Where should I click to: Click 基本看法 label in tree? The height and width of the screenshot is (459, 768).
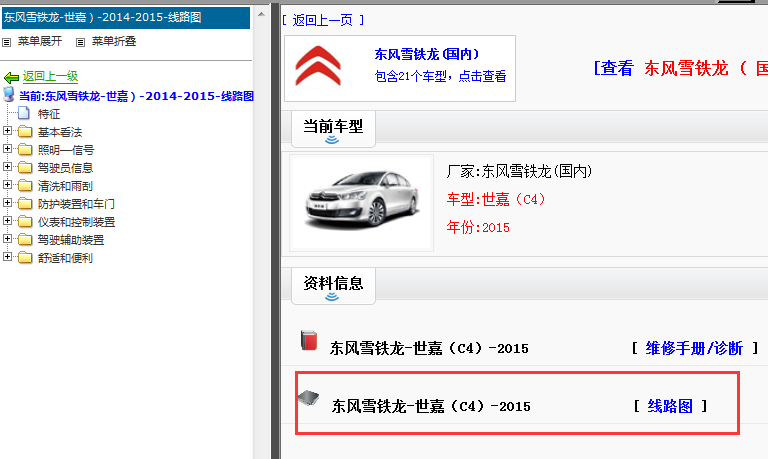60,132
